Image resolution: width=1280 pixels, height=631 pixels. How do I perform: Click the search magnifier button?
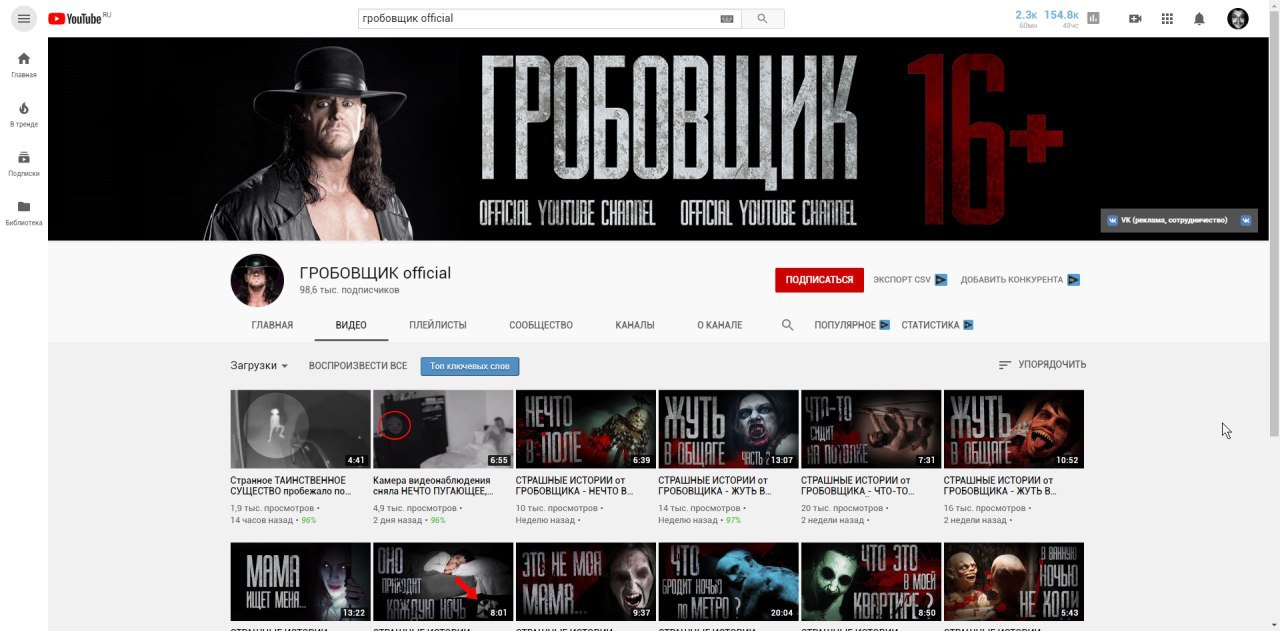[x=763, y=18]
